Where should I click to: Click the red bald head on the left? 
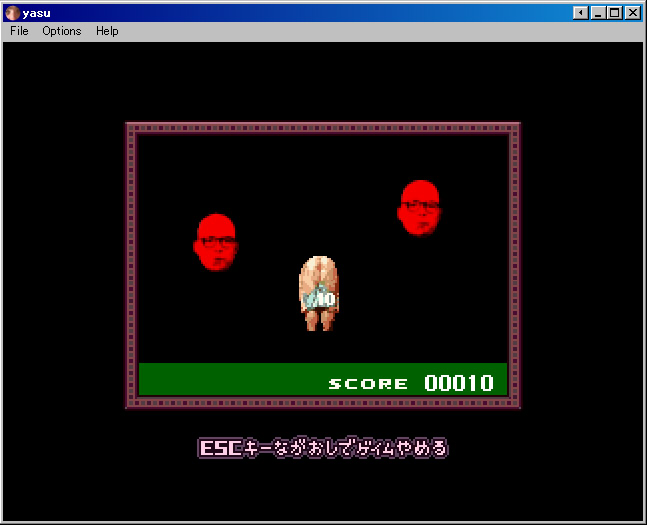point(215,242)
